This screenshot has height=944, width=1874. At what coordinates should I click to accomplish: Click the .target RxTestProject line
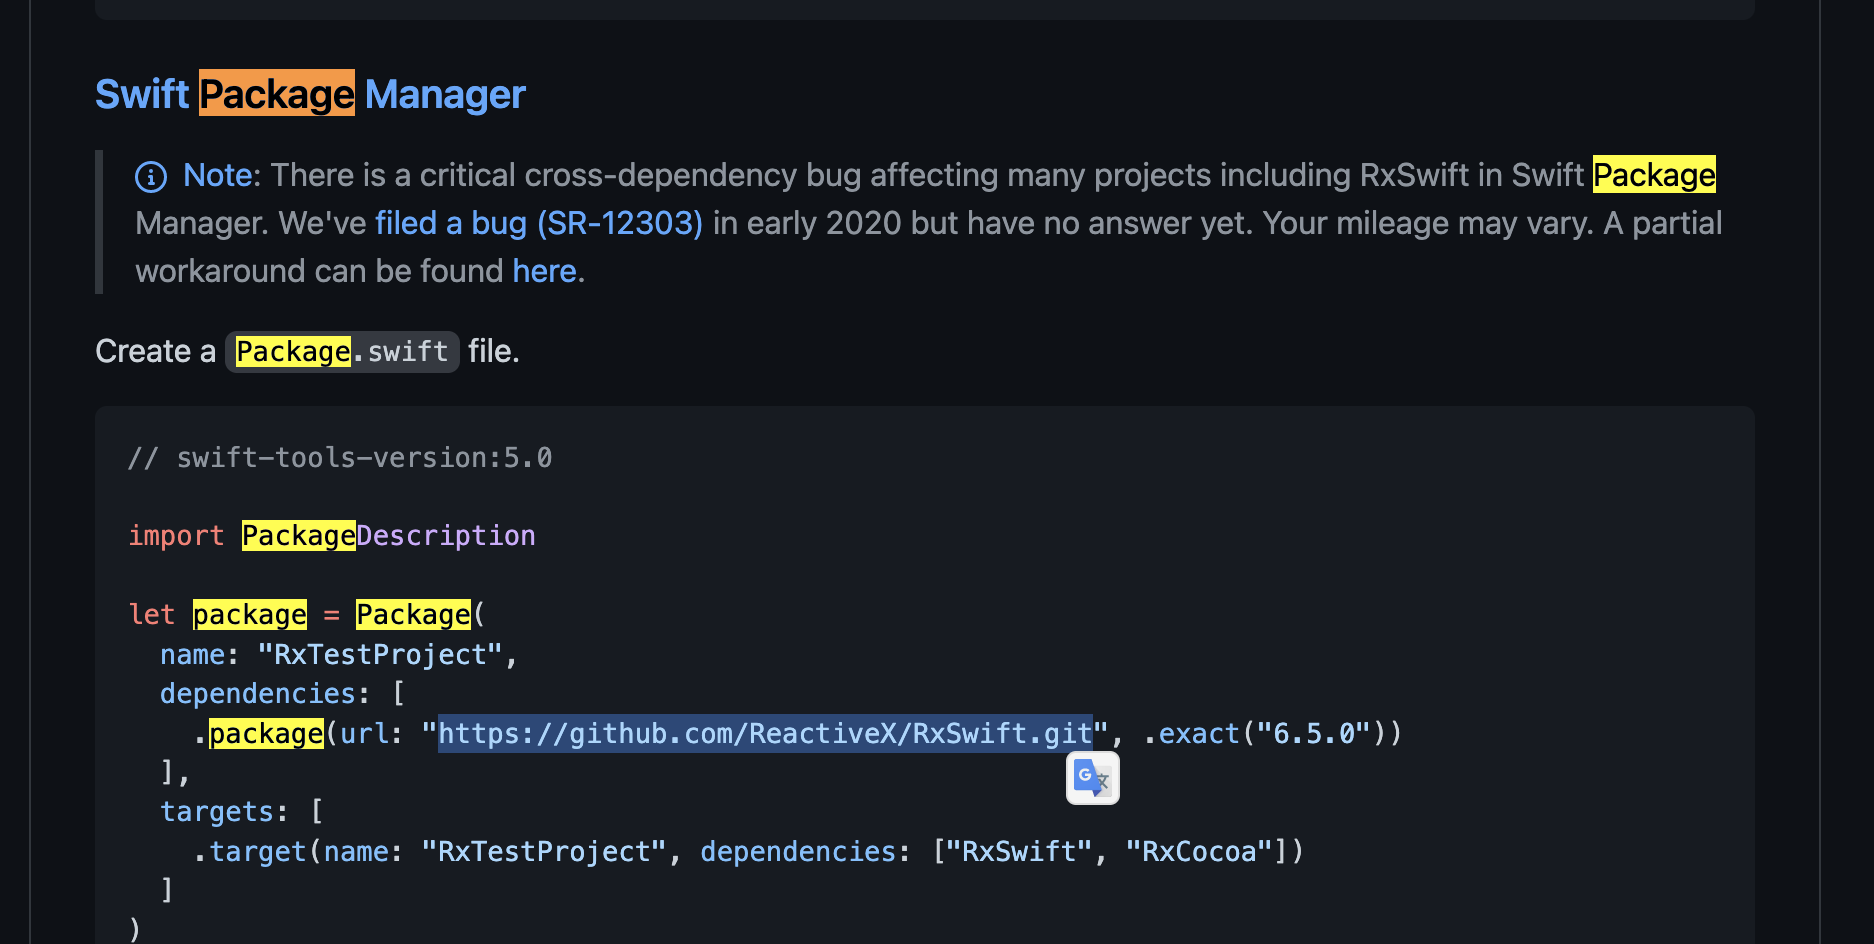coord(748,852)
